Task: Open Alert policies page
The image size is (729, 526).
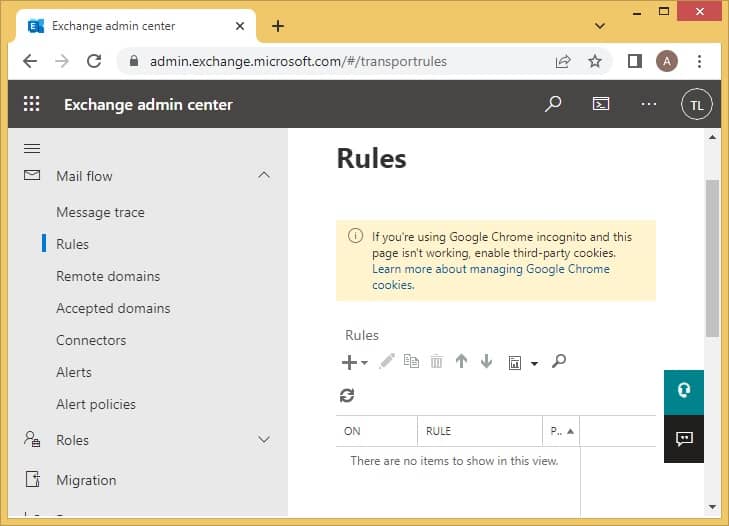Action: pos(96,404)
